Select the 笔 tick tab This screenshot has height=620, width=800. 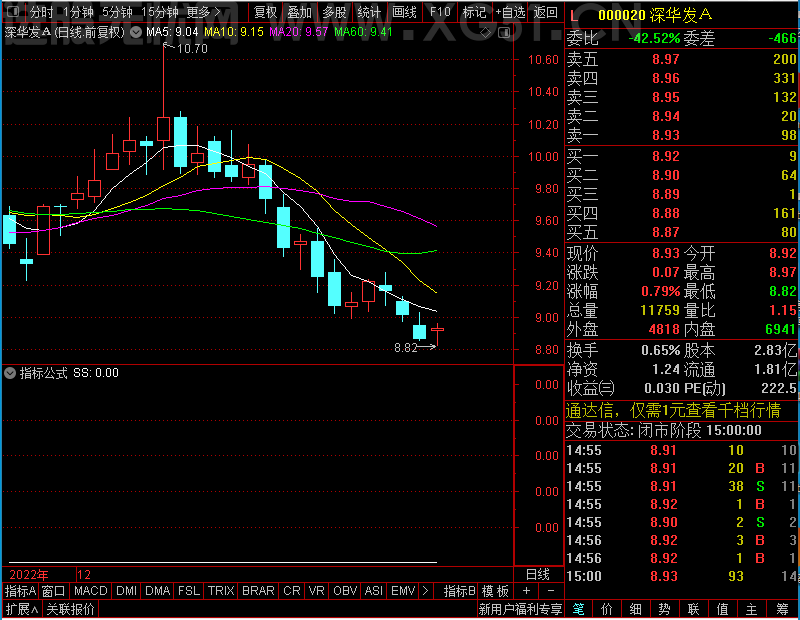pyautogui.click(x=578, y=609)
